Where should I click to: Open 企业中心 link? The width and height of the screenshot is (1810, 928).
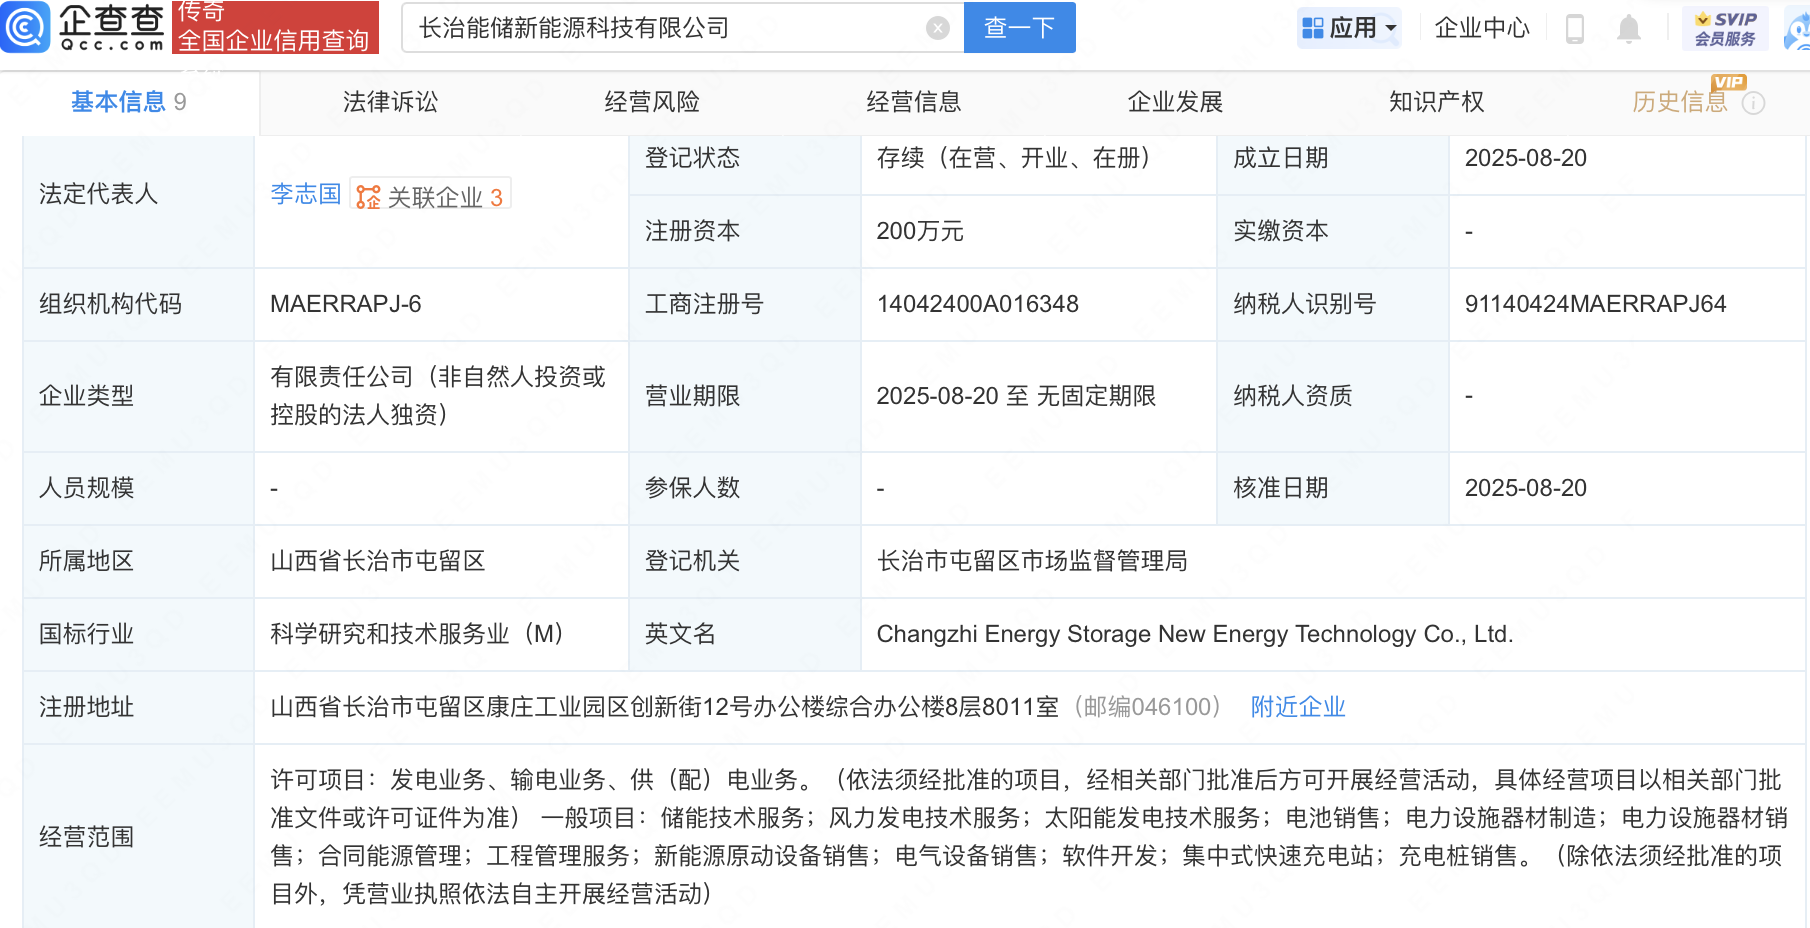pyautogui.click(x=1482, y=28)
